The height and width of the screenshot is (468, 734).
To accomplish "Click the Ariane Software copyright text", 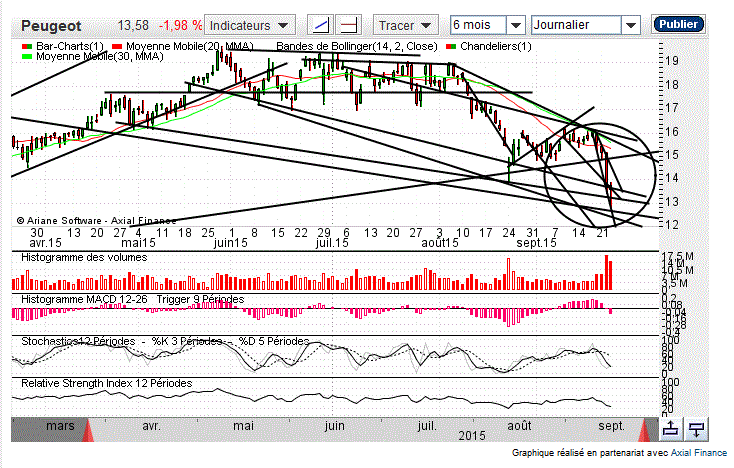I will click(96, 220).
